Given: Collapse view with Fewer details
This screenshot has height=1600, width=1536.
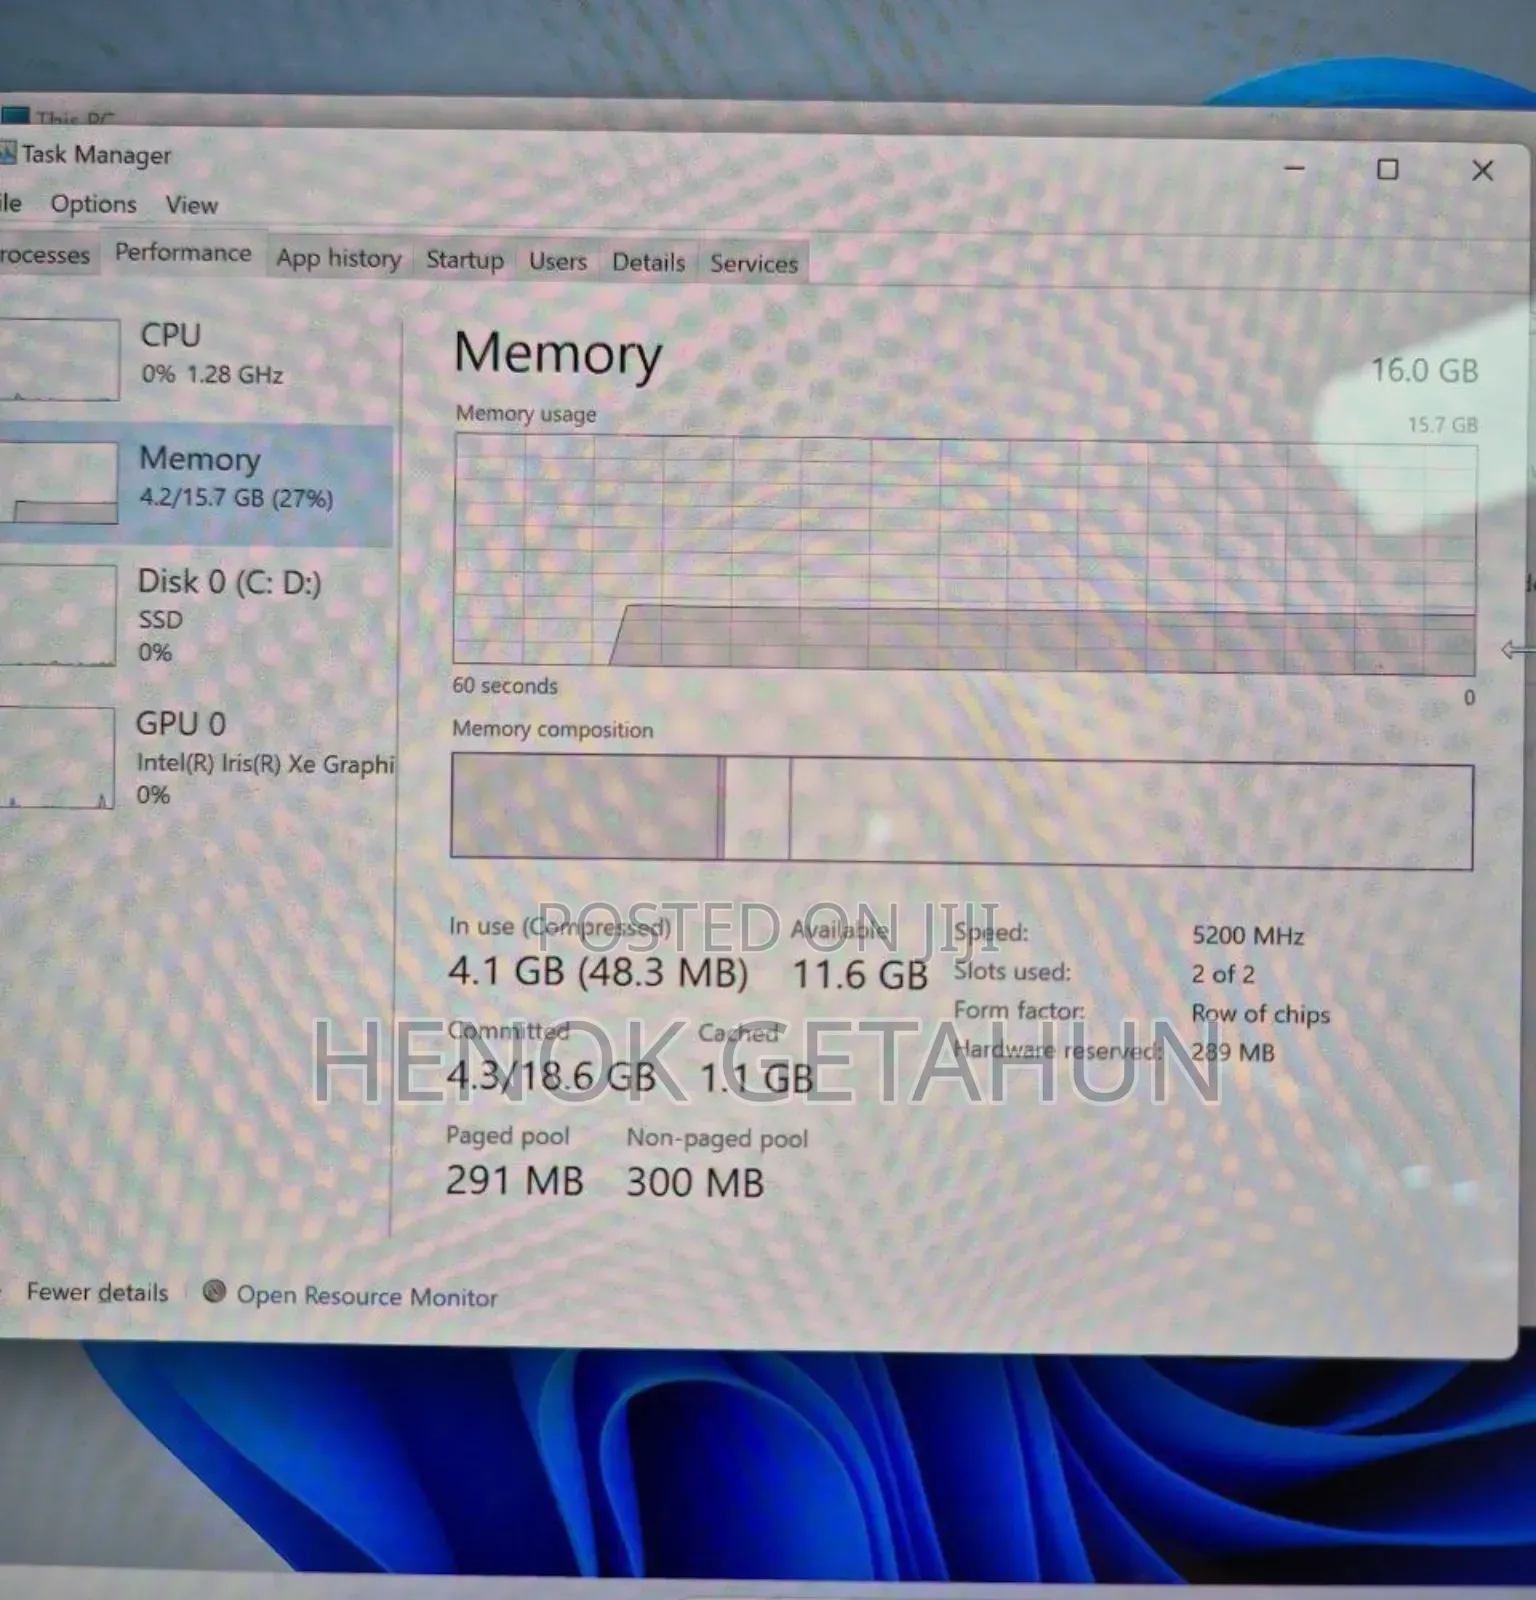Looking at the screenshot, I should click(x=97, y=1292).
